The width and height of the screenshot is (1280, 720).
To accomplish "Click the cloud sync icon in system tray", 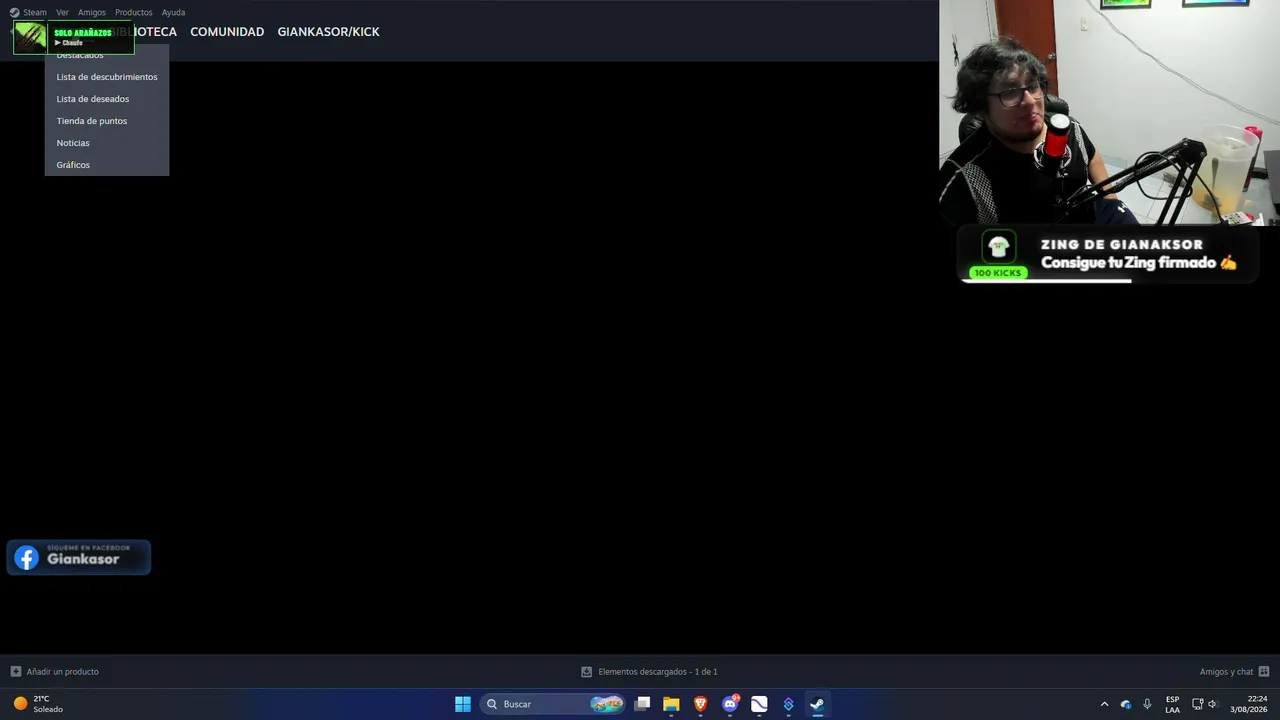I will 1126,704.
